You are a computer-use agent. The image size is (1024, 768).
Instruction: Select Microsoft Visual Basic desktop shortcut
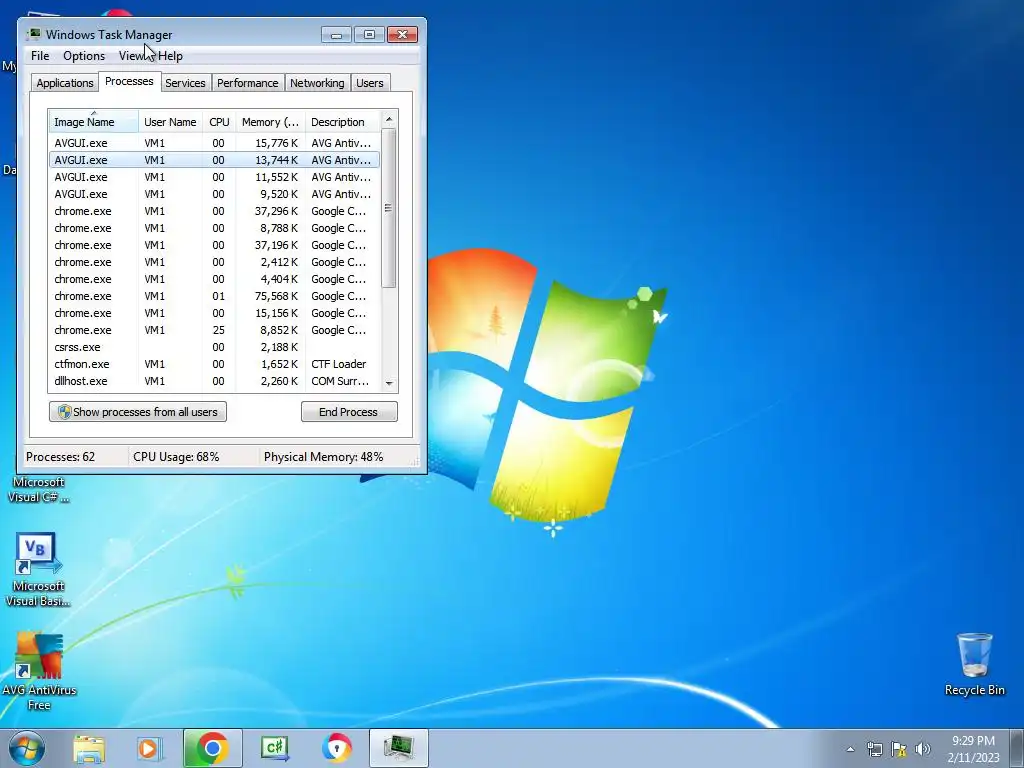tap(38, 569)
